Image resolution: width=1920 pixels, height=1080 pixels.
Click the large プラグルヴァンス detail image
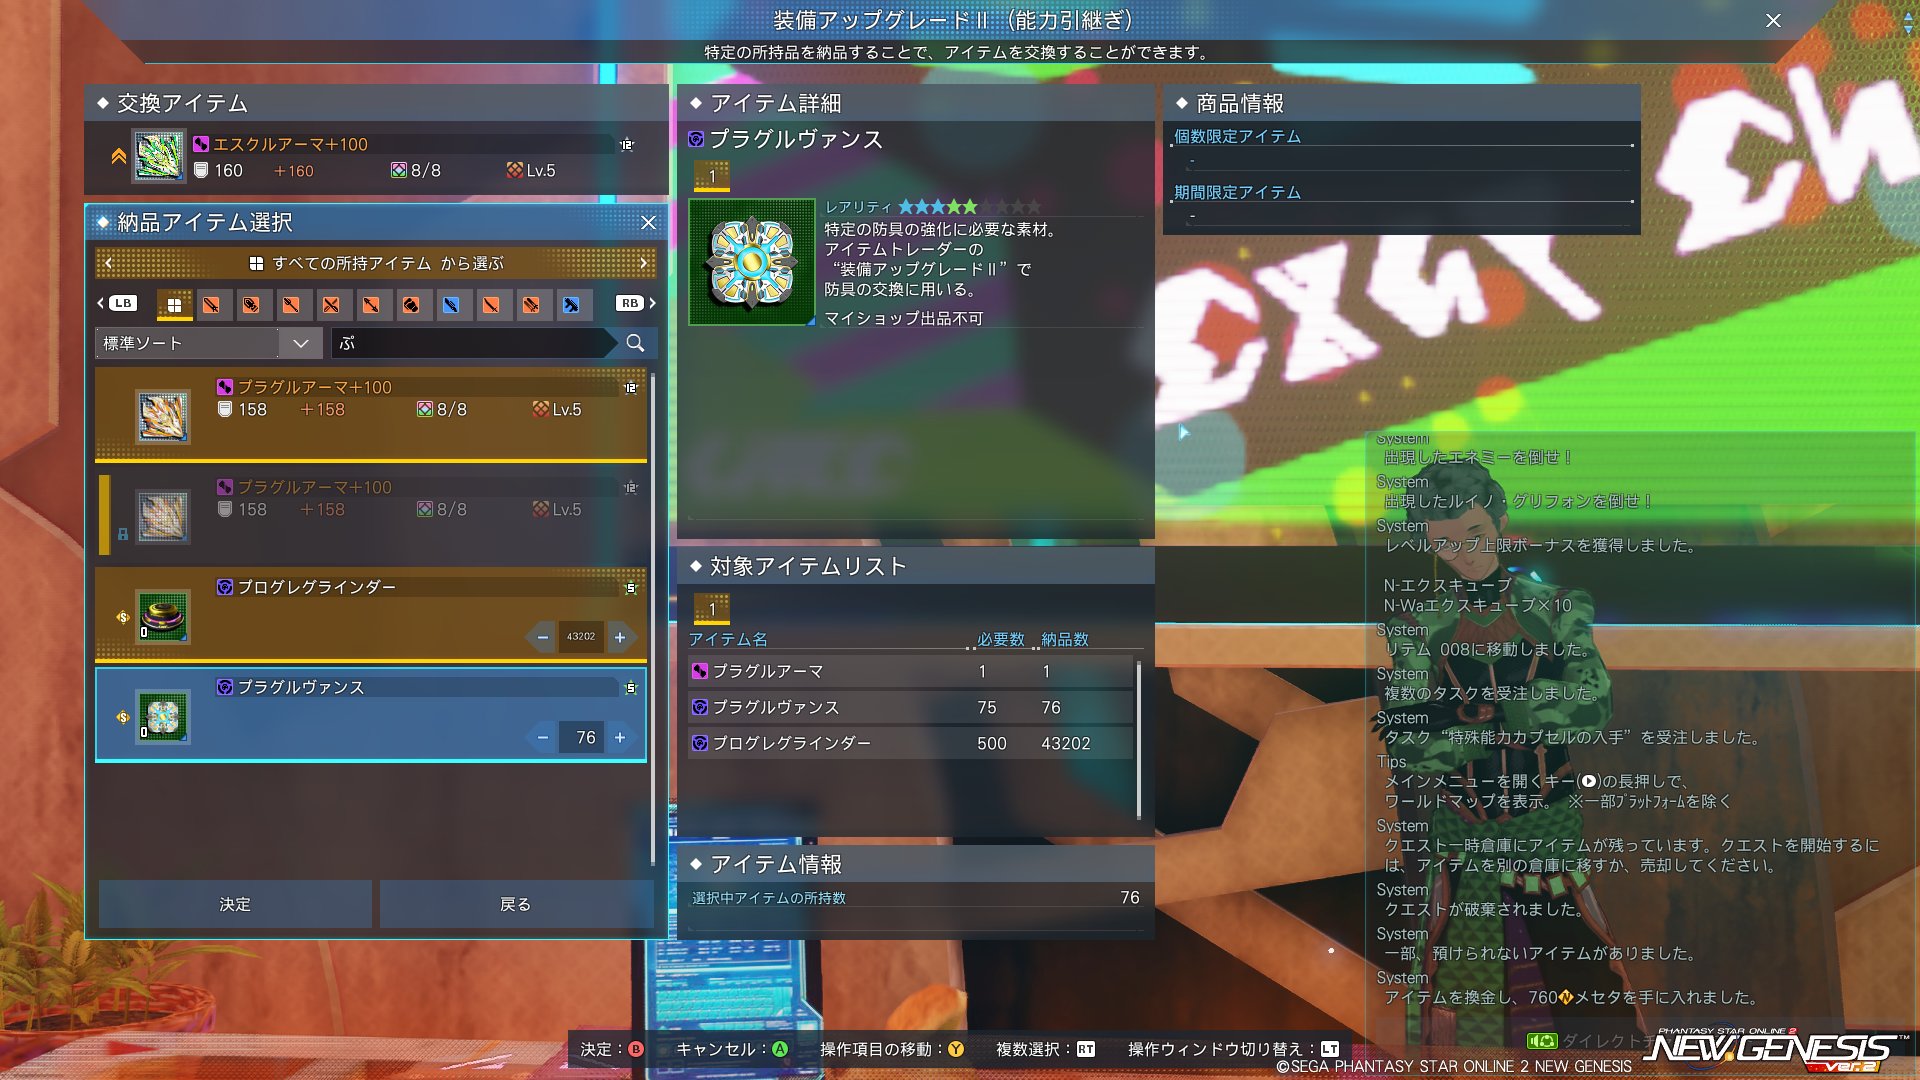pyautogui.click(x=752, y=262)
